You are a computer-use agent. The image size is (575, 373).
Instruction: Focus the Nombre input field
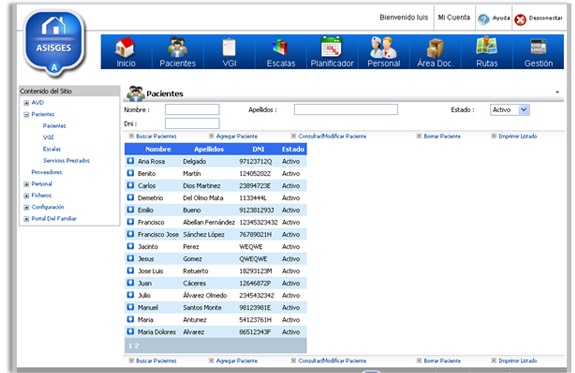(192, 109)
